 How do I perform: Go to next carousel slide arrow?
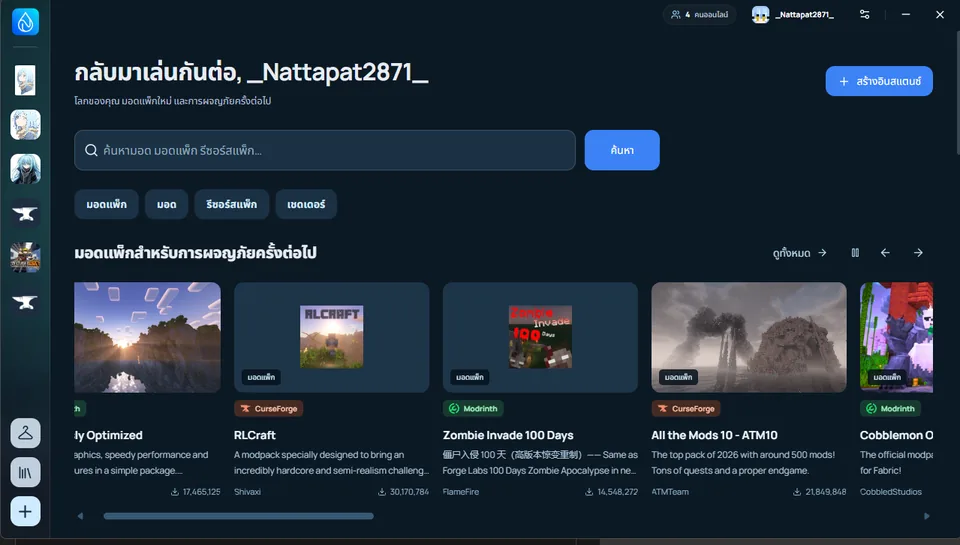coord(918,253)
